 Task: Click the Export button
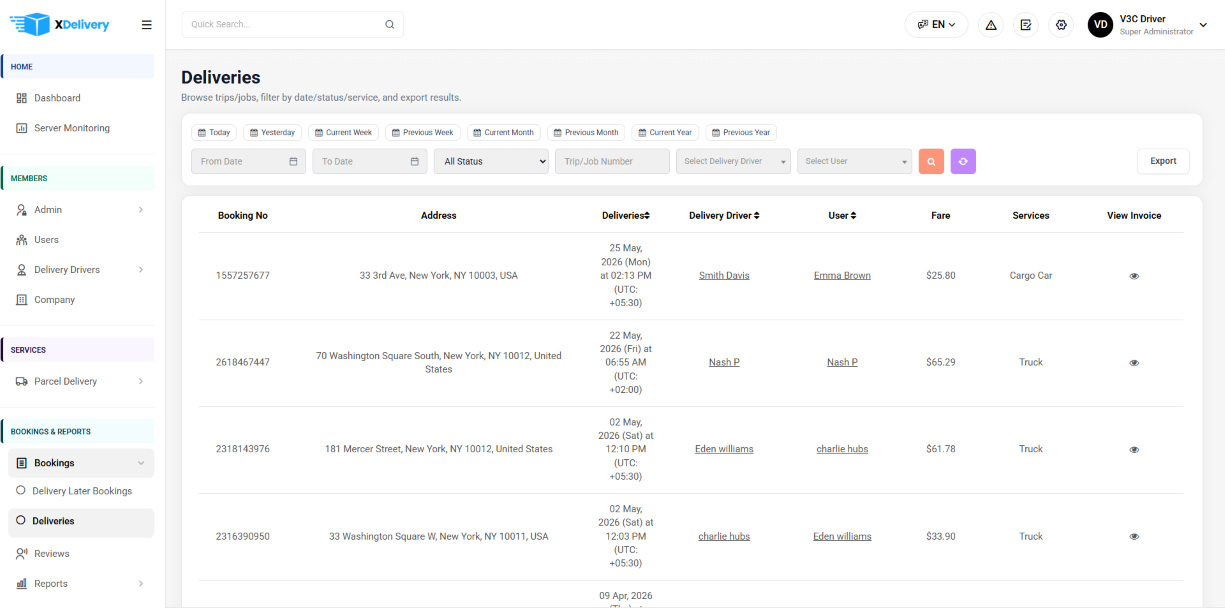click(x=1163, y=161)
